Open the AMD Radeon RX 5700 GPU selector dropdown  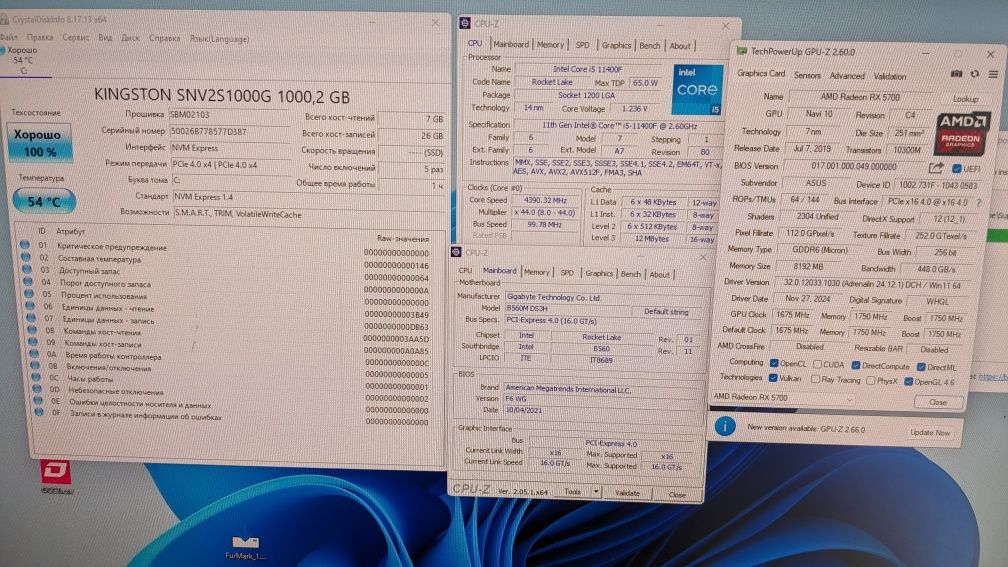(x=782, y=397)
